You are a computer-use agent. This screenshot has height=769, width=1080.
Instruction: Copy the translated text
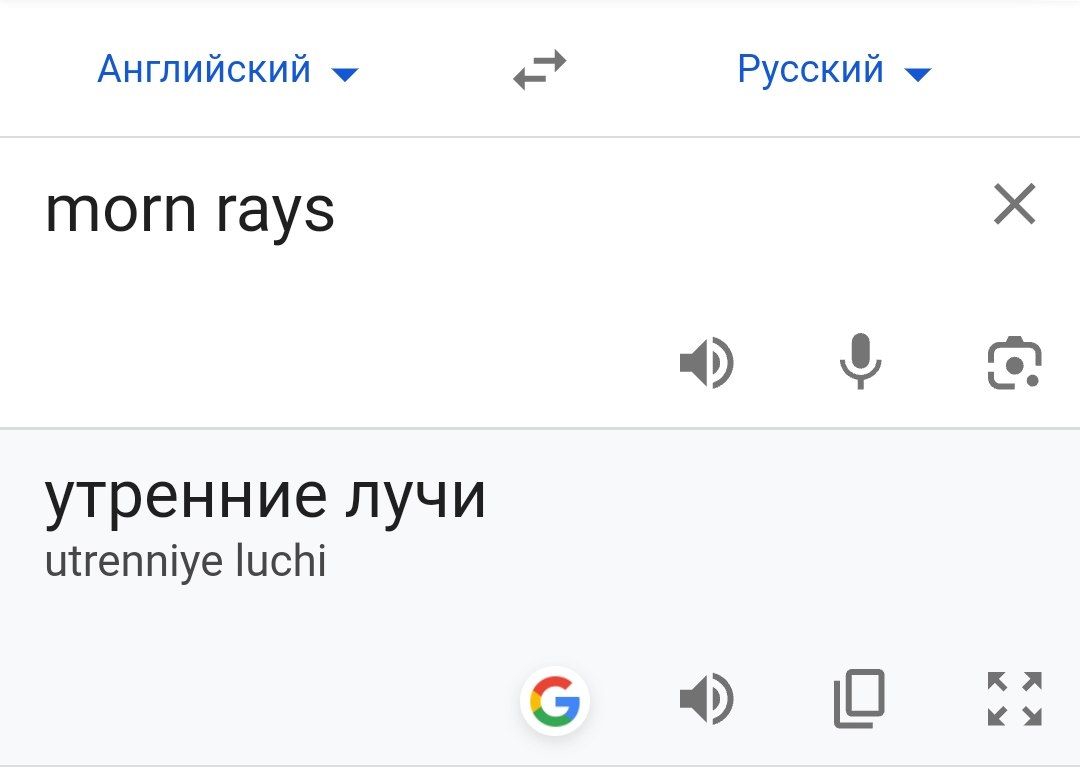[x=859, y=699]
